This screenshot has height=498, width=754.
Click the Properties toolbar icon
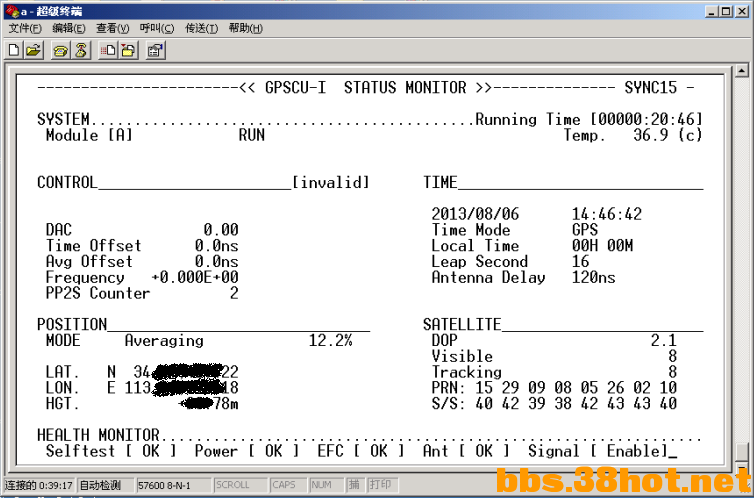pos(155,50)
